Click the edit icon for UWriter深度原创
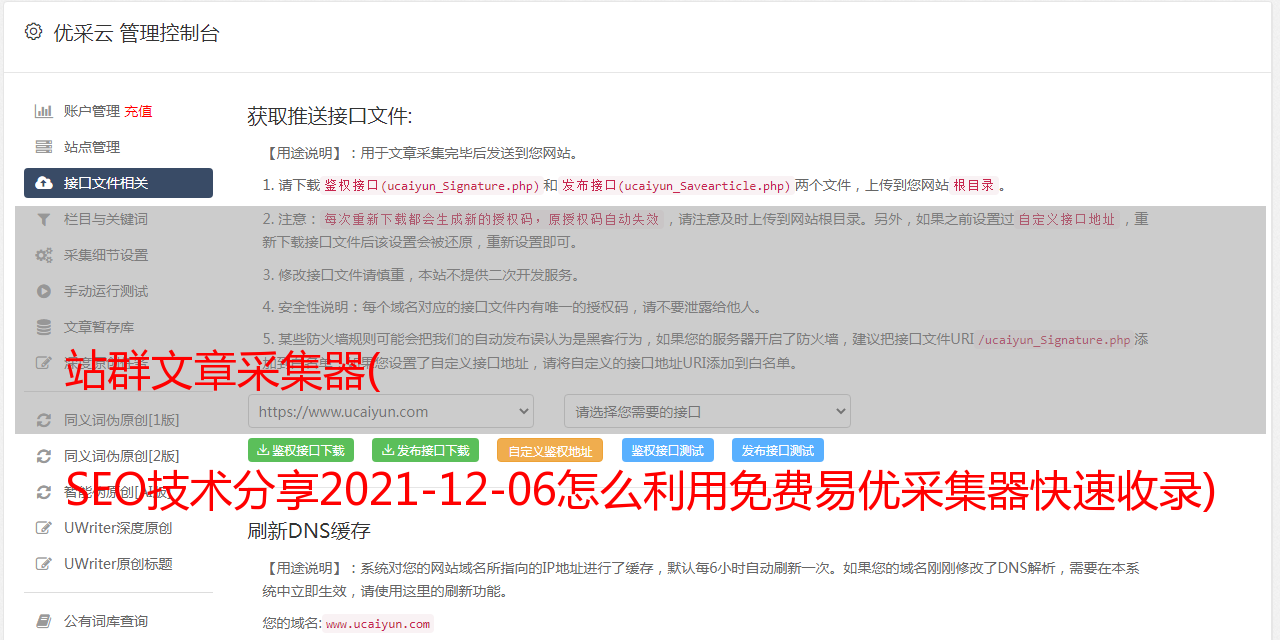This screenshot has width=1280, height=640. [43, 528]
